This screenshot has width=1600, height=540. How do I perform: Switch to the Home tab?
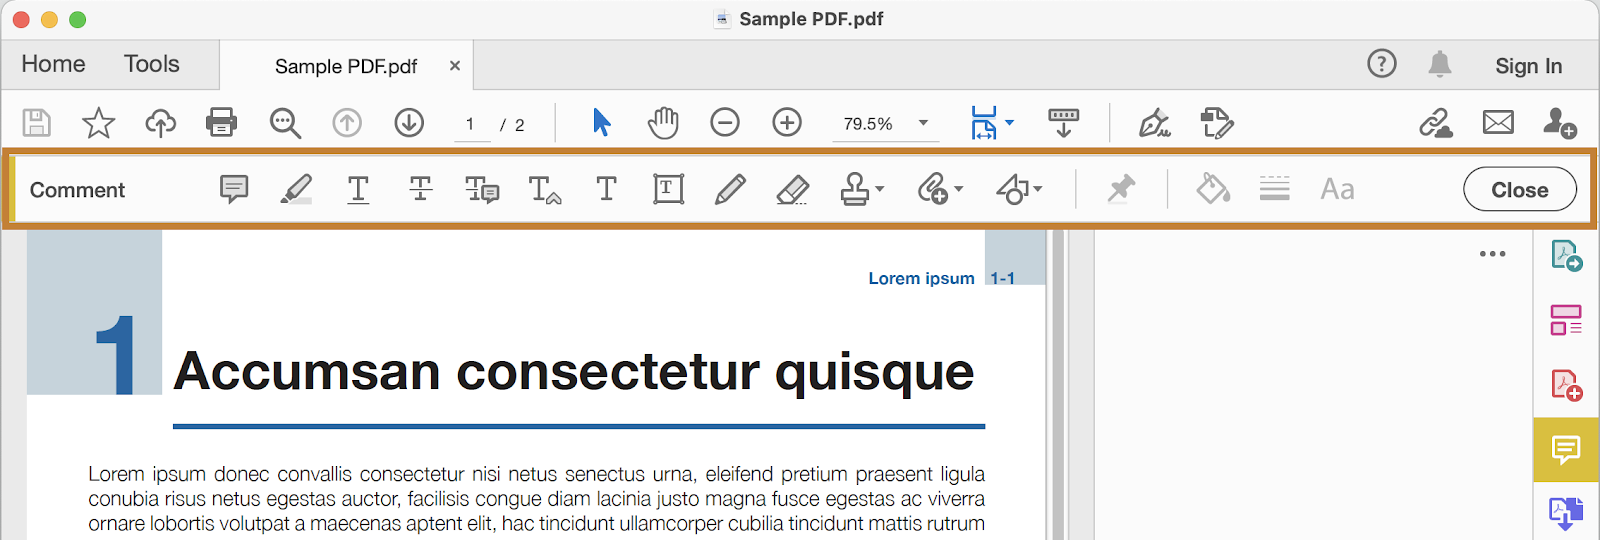[x=54, y=64]
